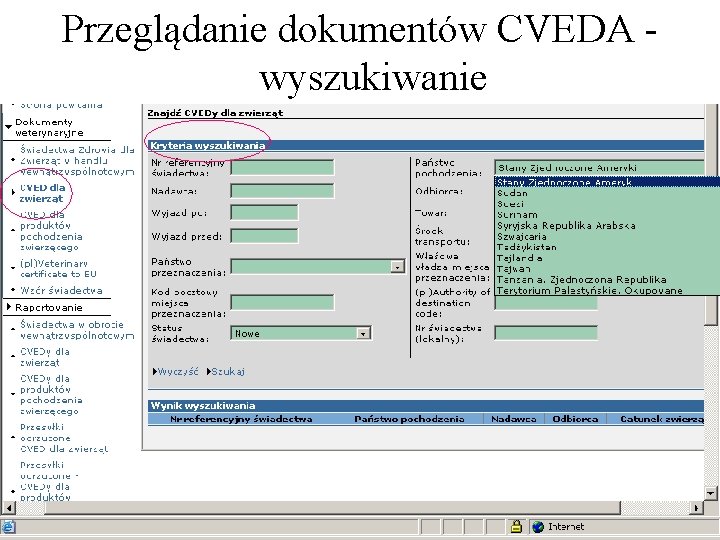The height and width of the screenshot is (540, 720).
Task: Open the Państwo przeznaczenia dropdown
Action: [x=397, y=266]
